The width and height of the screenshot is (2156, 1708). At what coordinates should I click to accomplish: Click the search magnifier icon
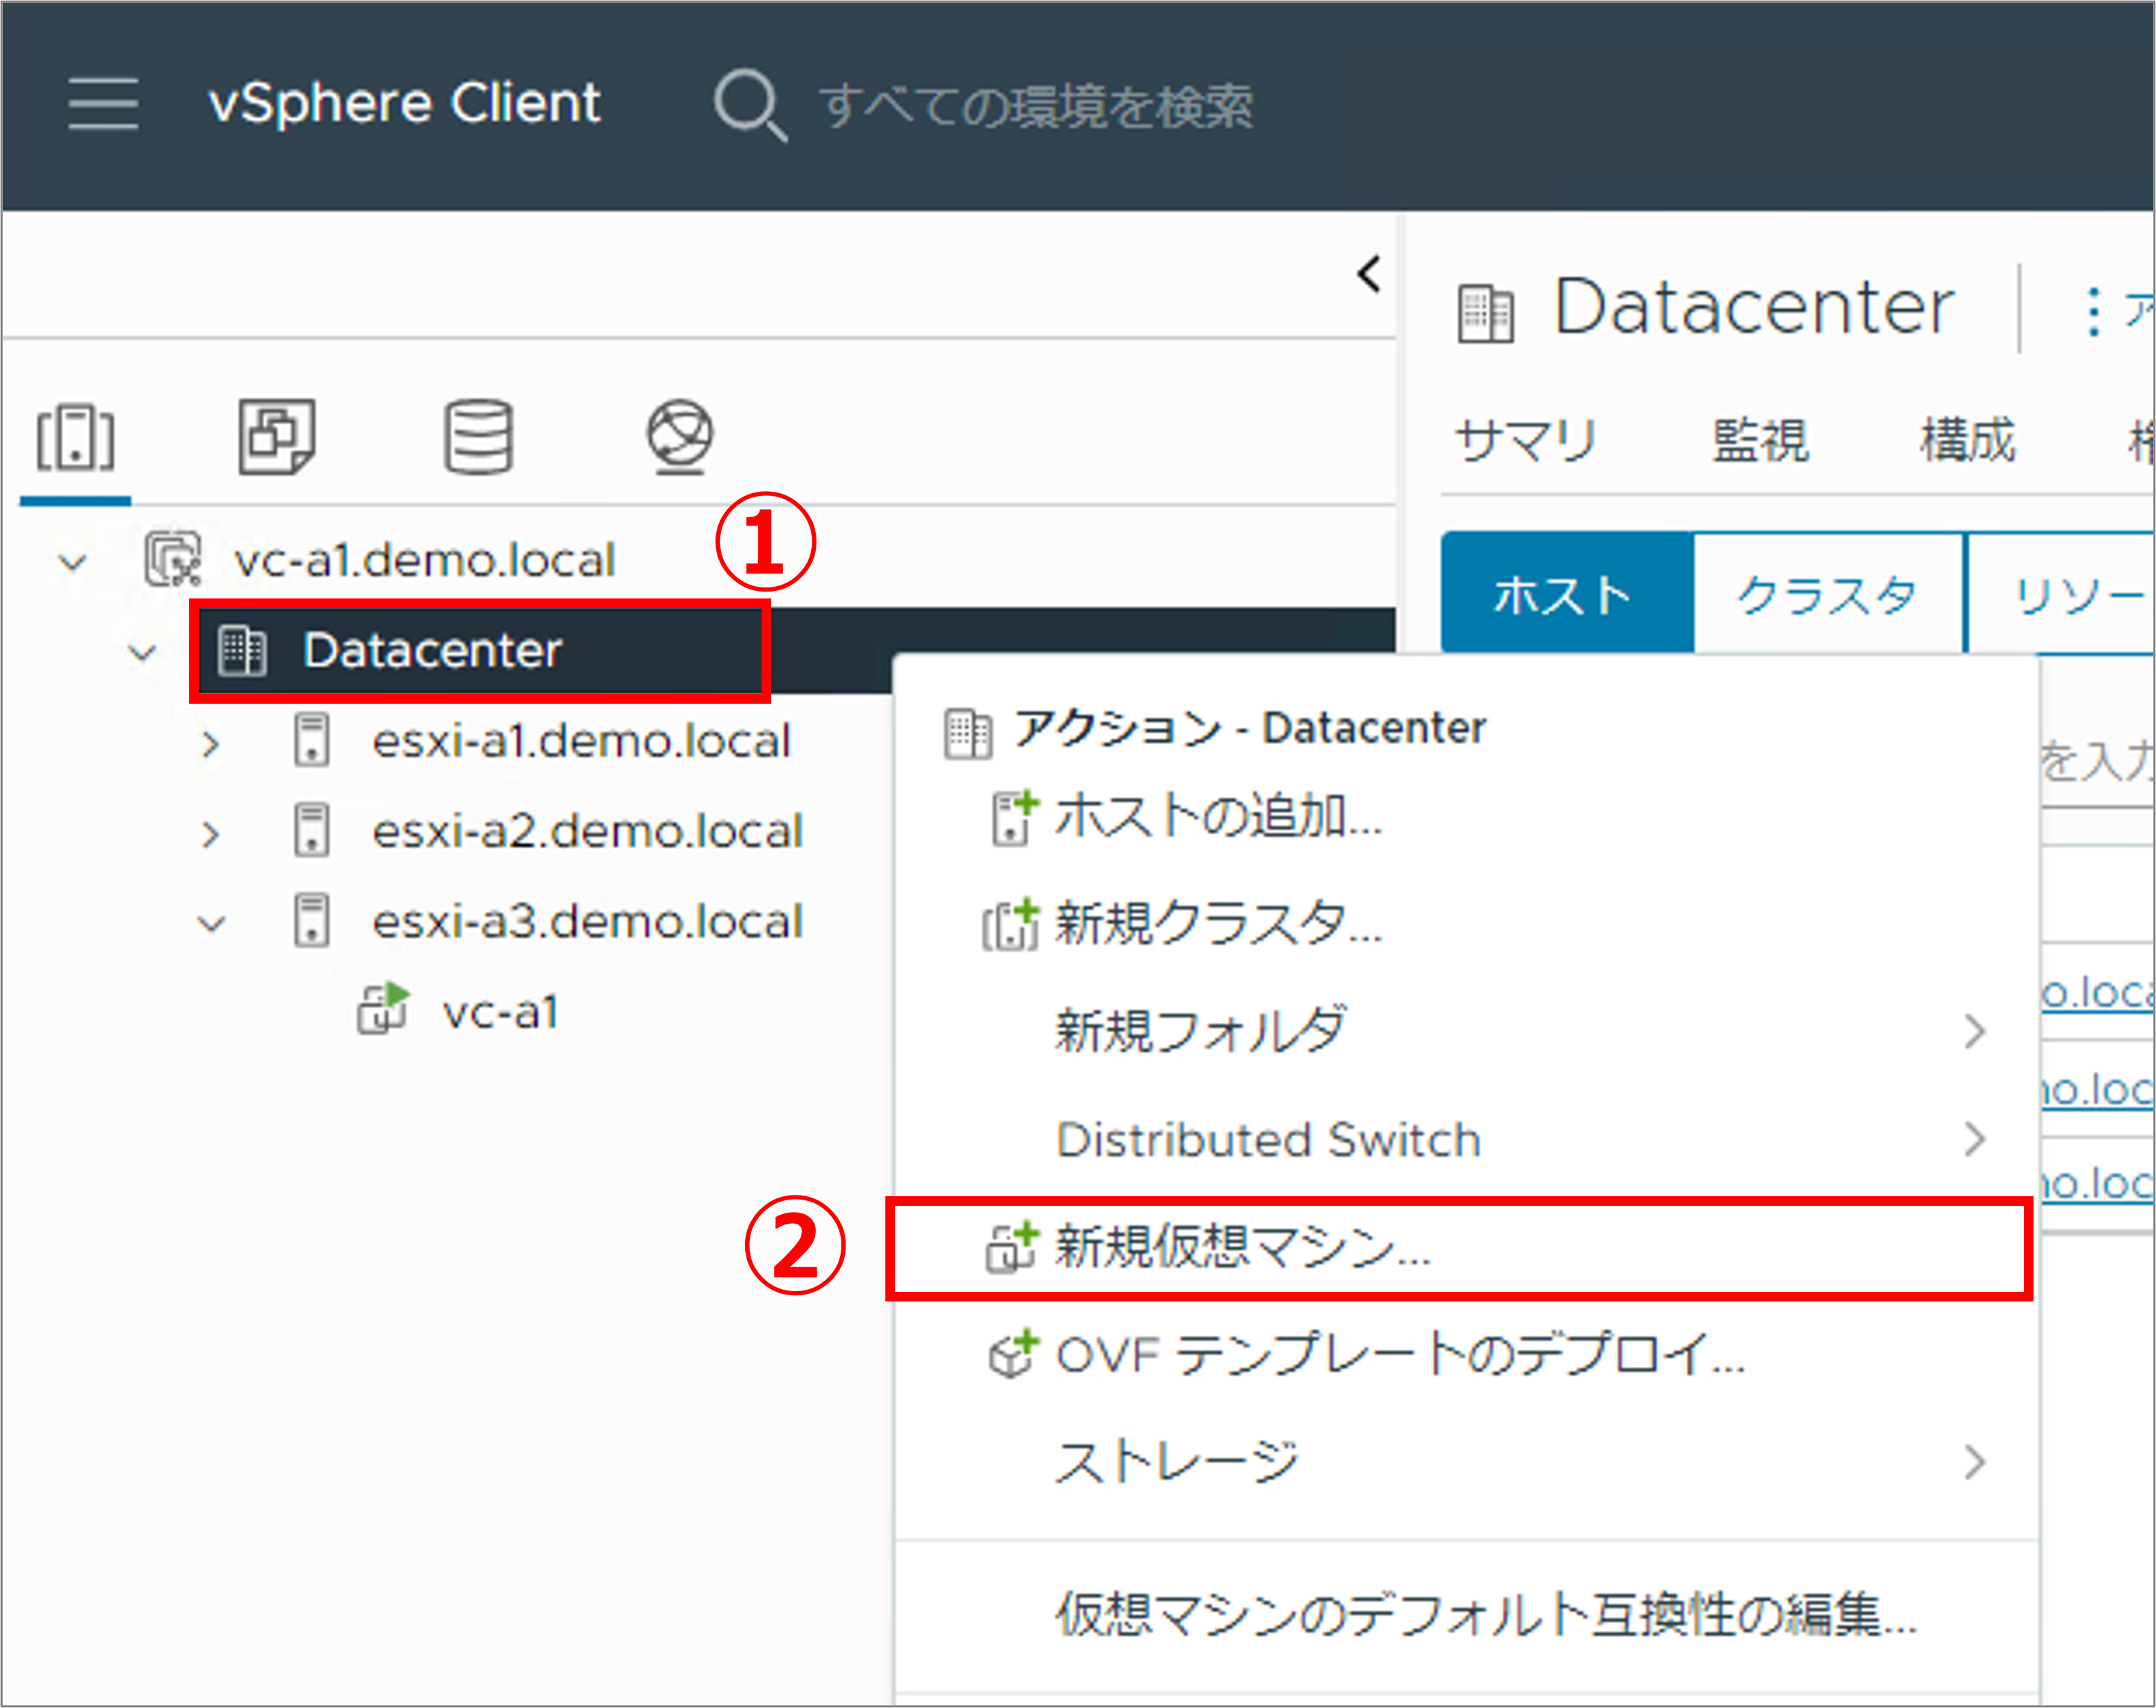(x=750, y=105)
